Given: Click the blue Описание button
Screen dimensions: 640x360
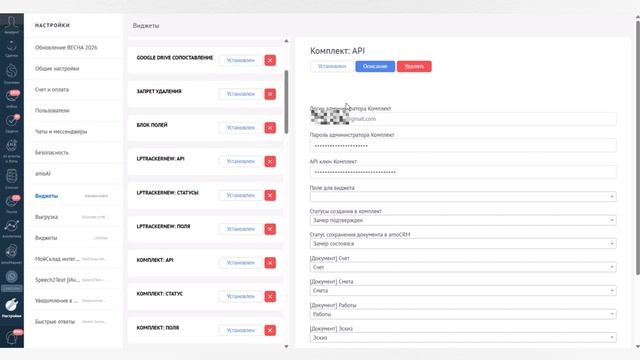Looking at the screenshot, I should point(375,67).
